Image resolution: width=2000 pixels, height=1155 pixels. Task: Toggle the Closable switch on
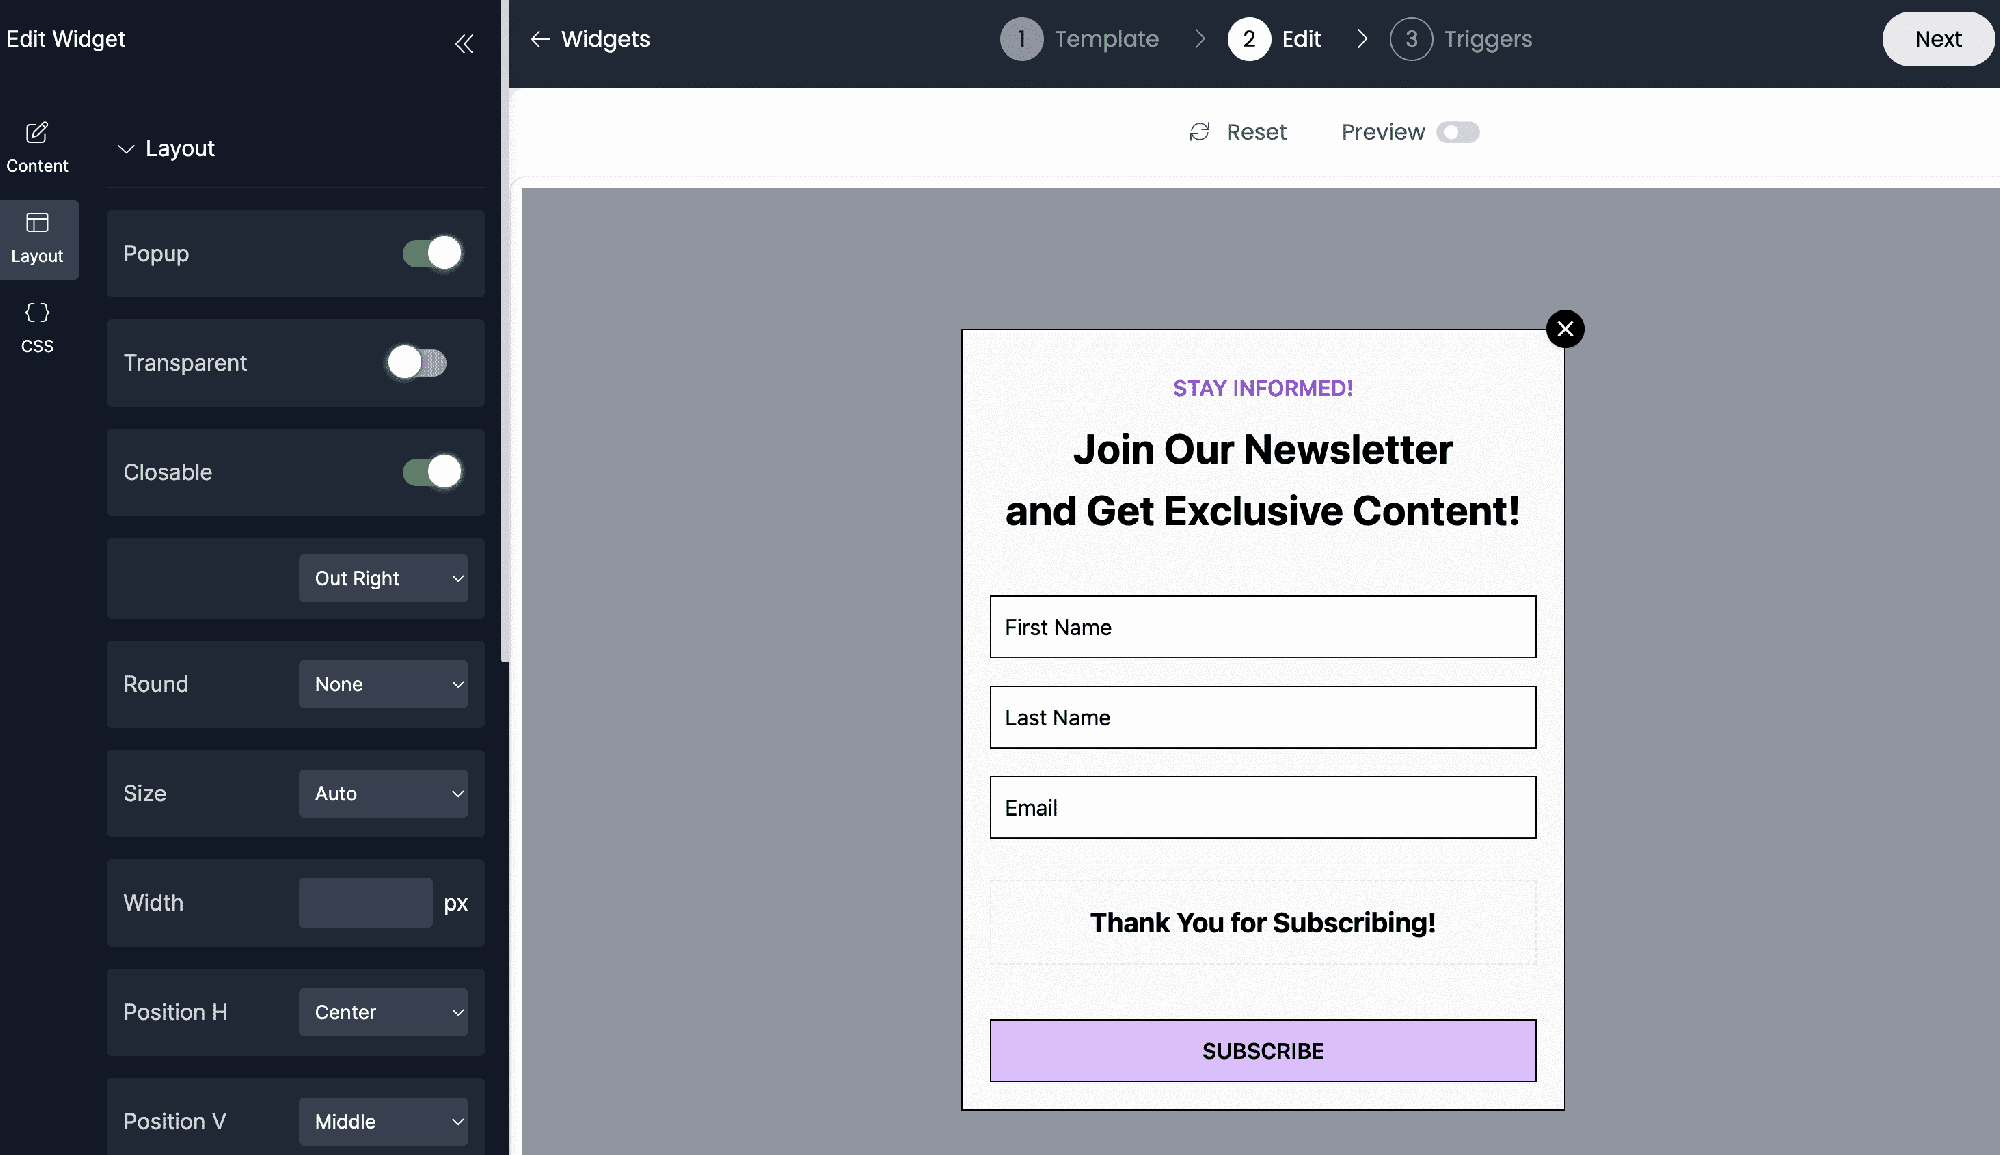pyautogui.click(x=432, y=472)
